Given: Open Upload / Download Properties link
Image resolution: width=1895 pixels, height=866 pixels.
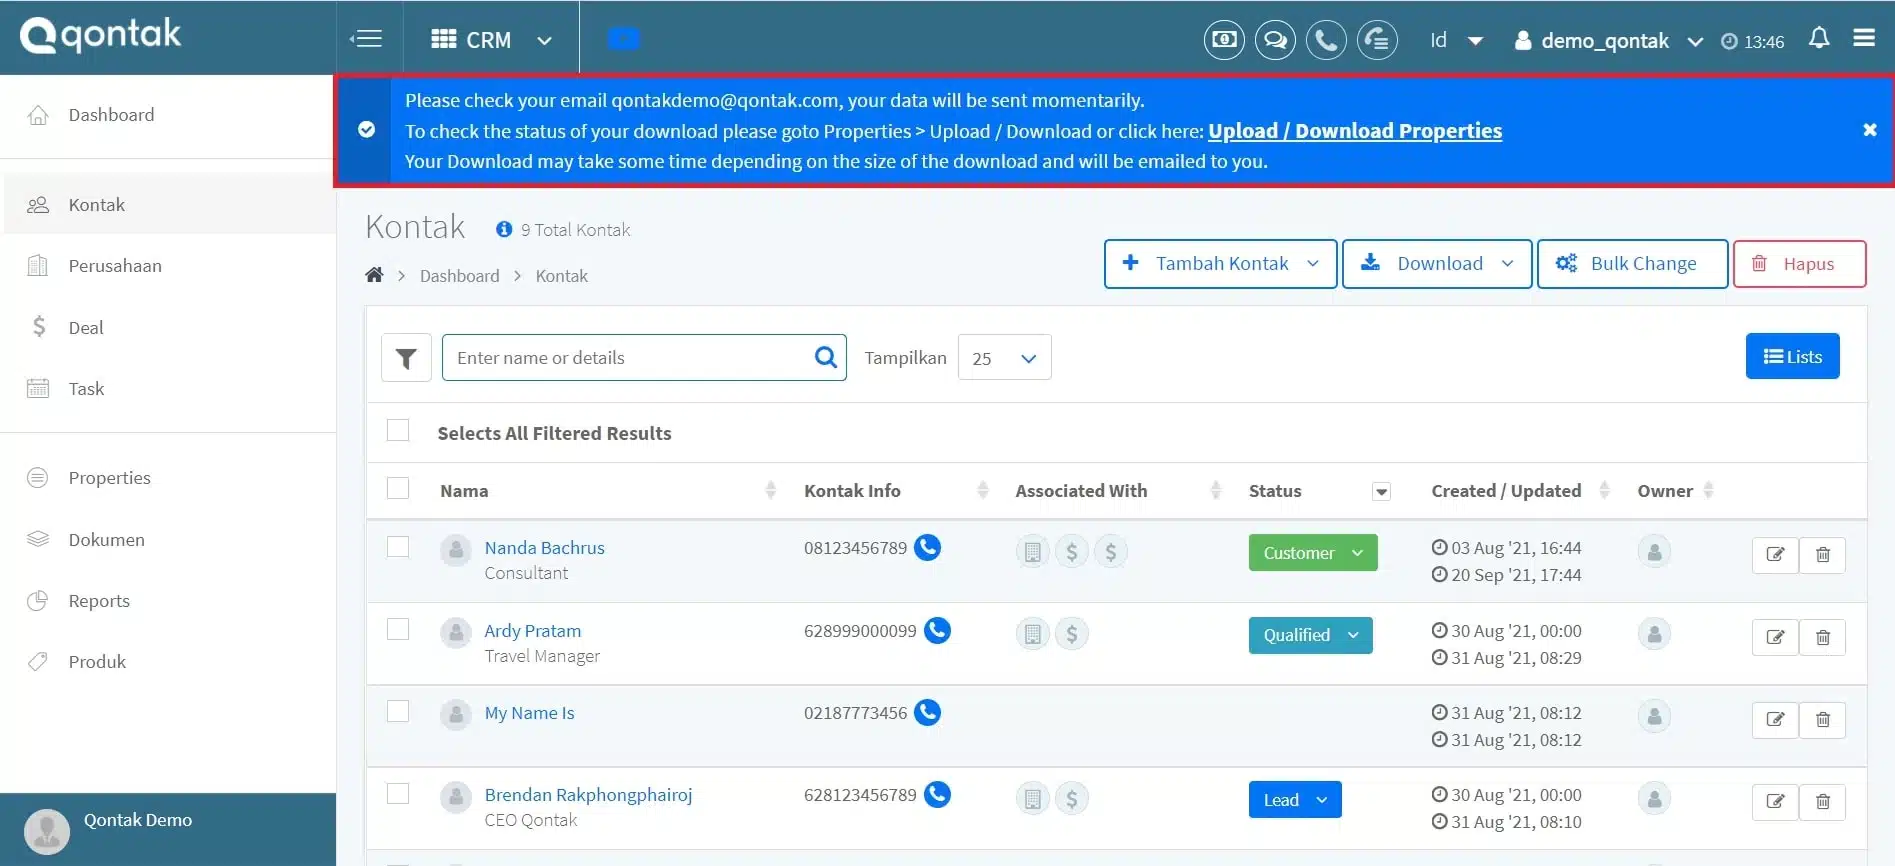Looking at the screenshot, I should click(1355, 131).
